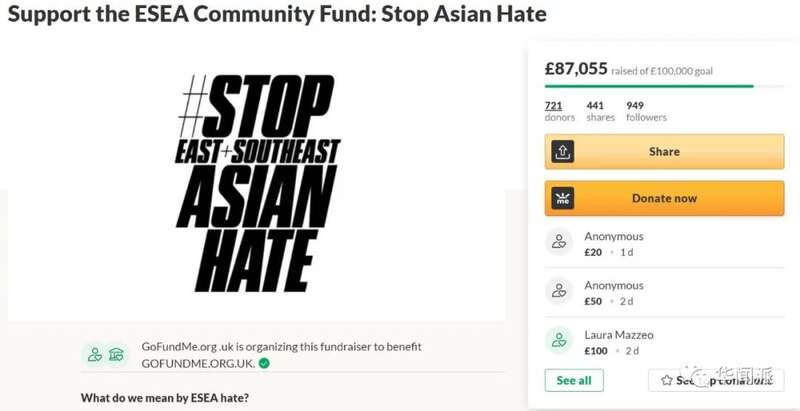Click the star icon in top donations
The height and width of the screenshot is (411, 800).
(666, 380)
